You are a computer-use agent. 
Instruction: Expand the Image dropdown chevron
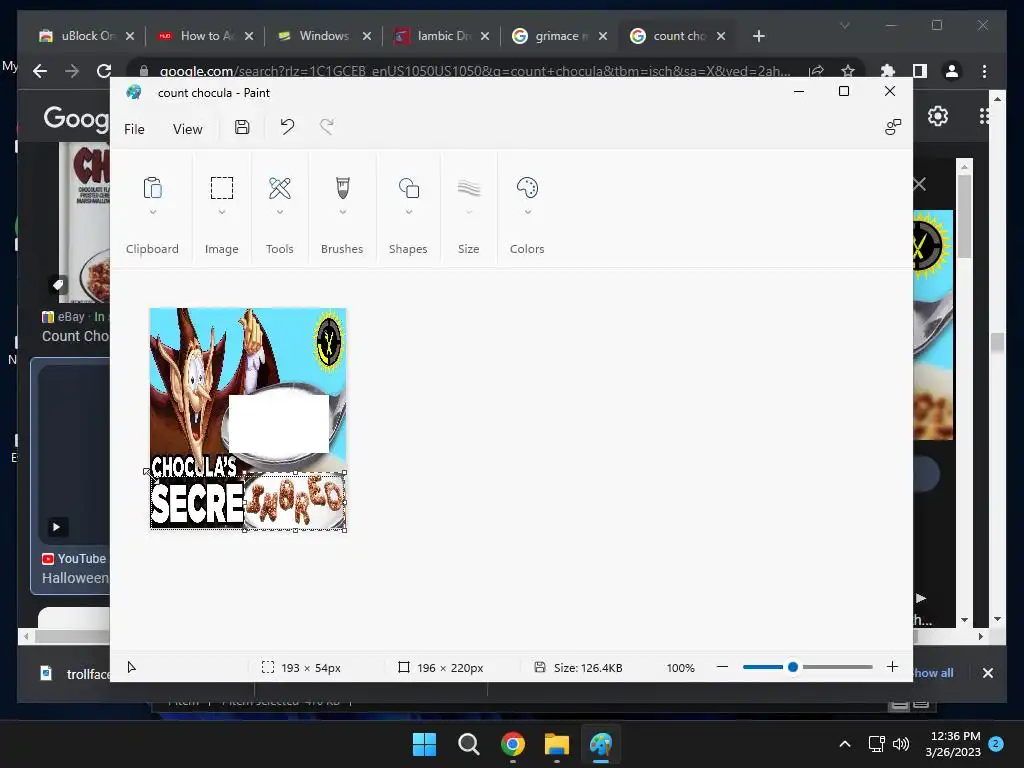[222, 212]
